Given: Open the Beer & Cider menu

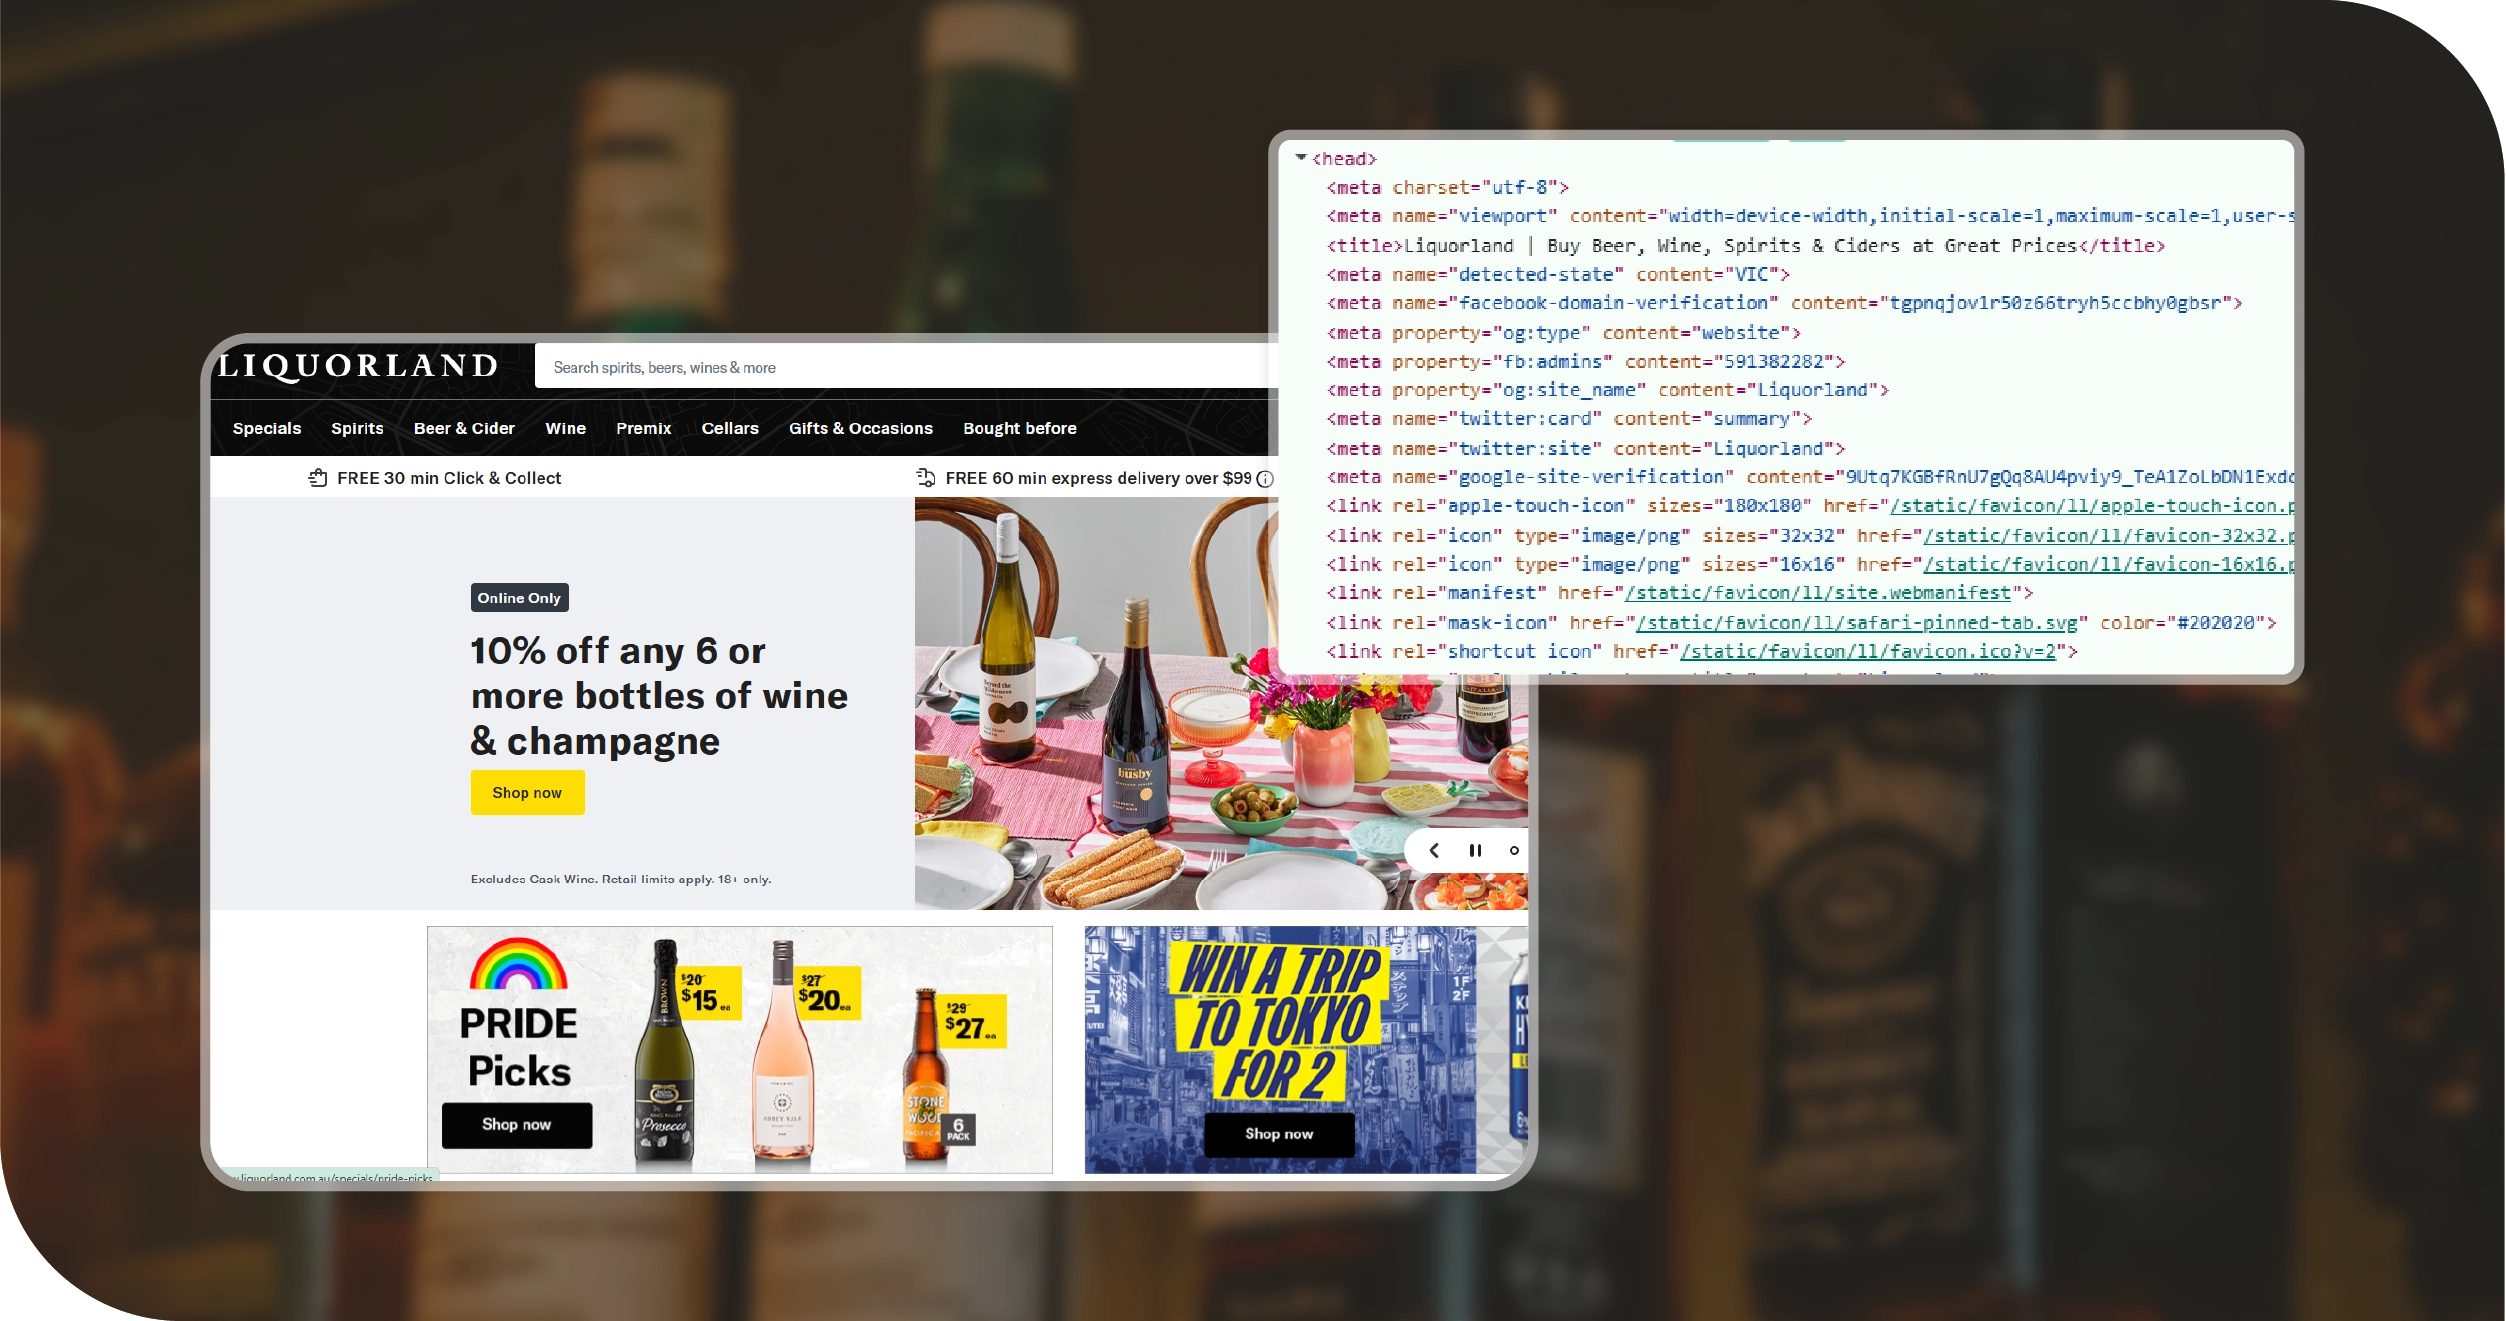Looking at the screenshot, I should [464, 428].
